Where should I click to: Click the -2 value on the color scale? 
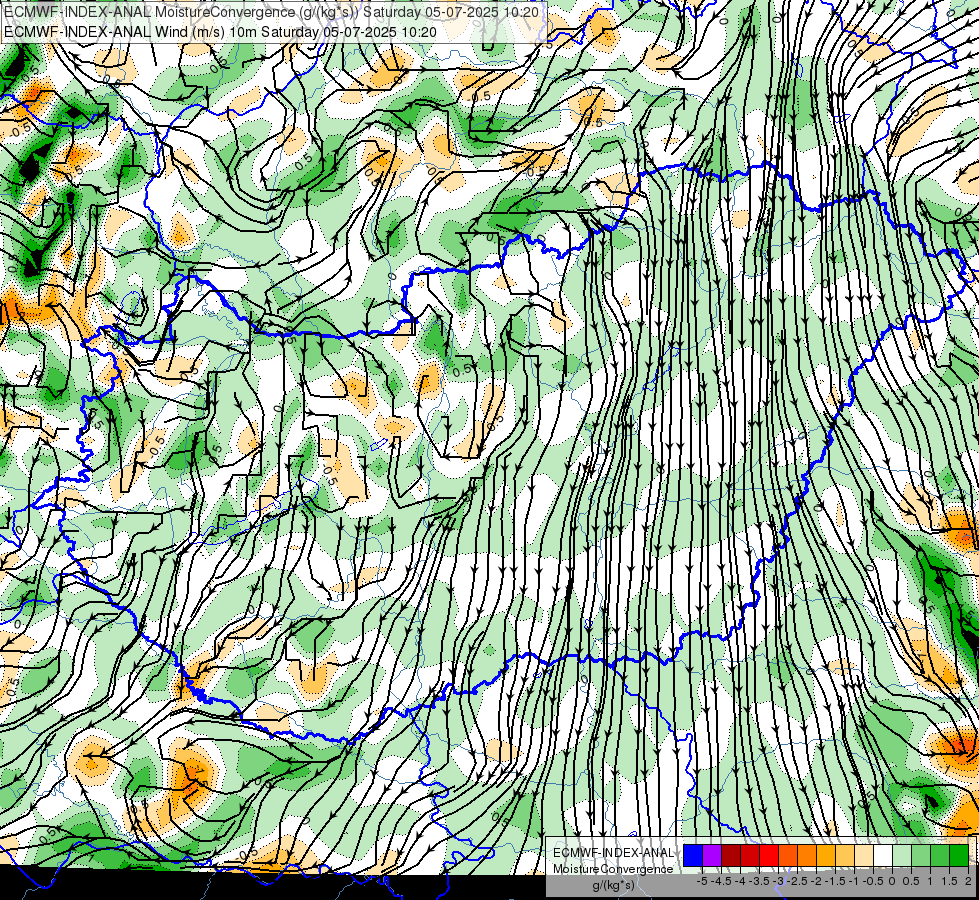816,881
